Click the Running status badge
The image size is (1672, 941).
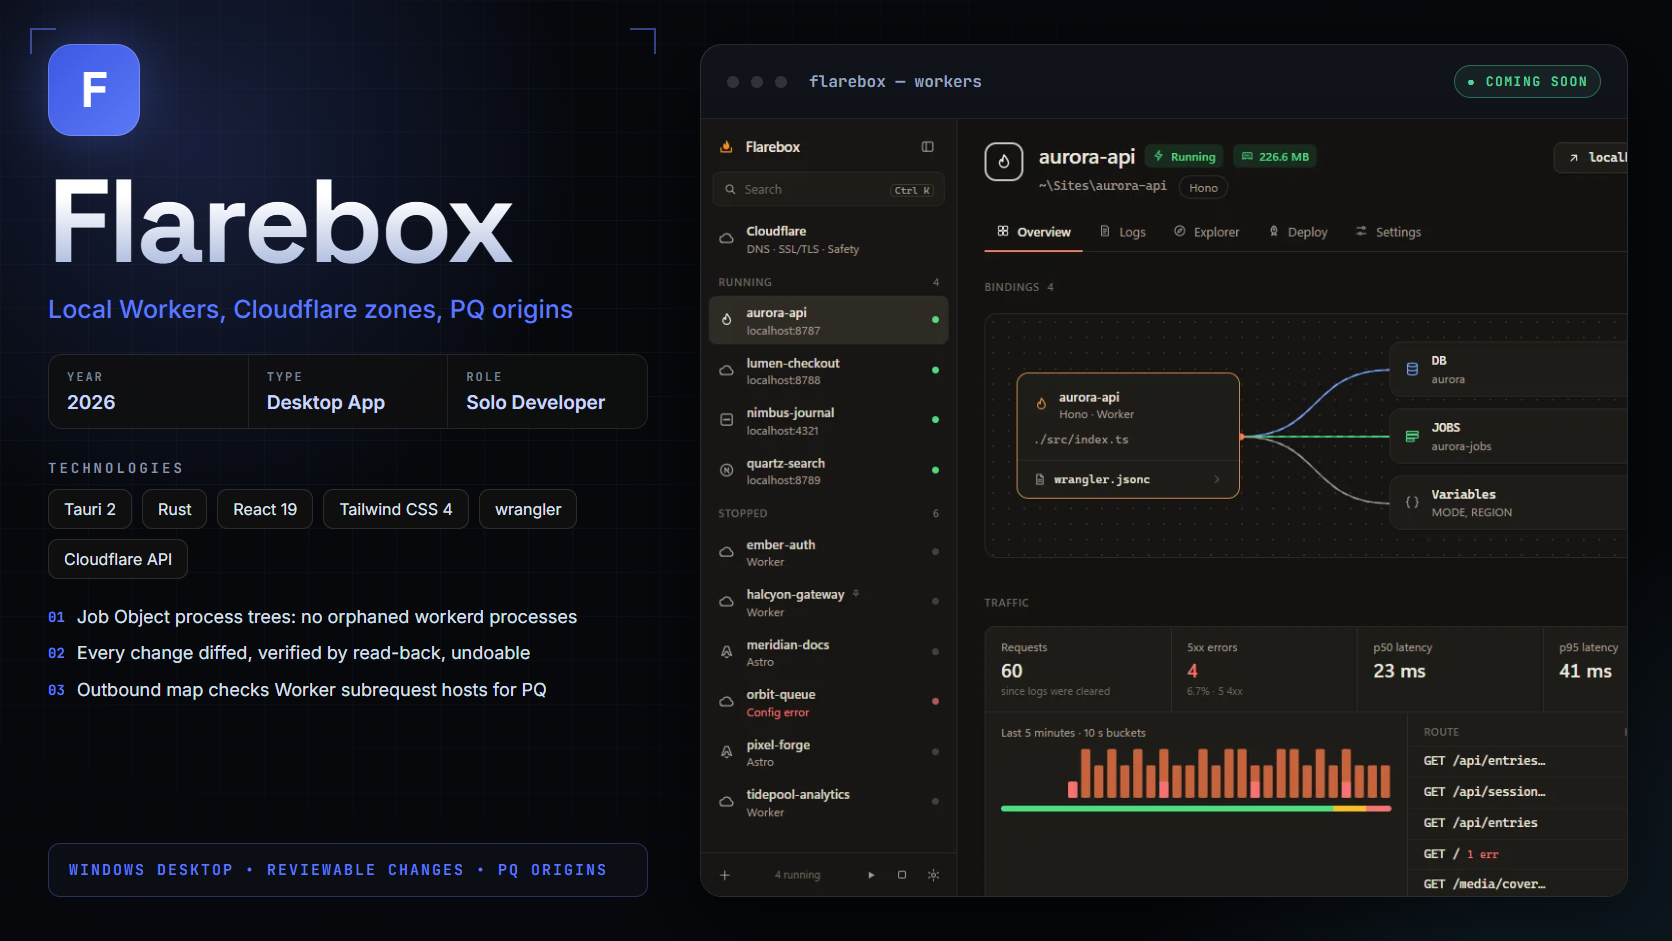coord(1185,157)
